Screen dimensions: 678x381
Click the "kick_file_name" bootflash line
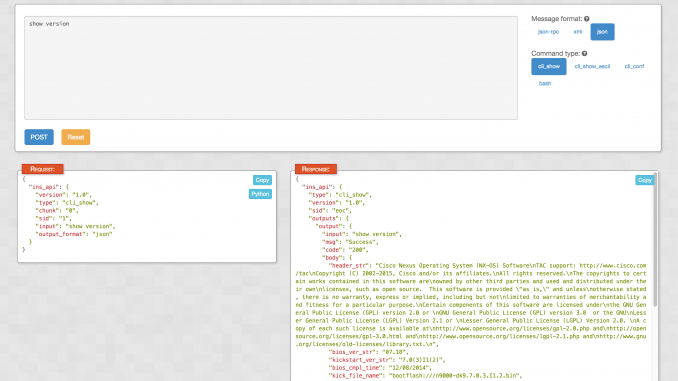[425, 375]
